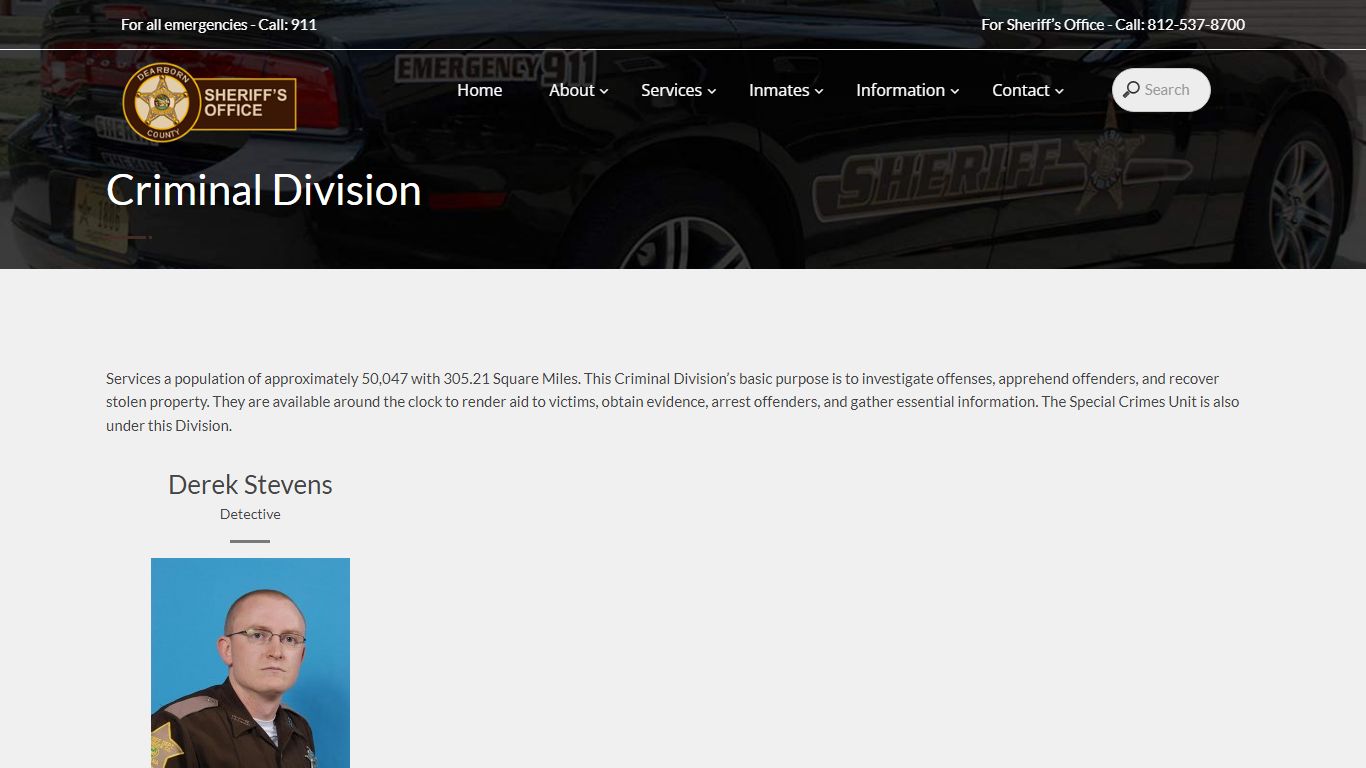Click the chevron beside Inmates
Screen dimensions: 1366x768
point(819,91)
